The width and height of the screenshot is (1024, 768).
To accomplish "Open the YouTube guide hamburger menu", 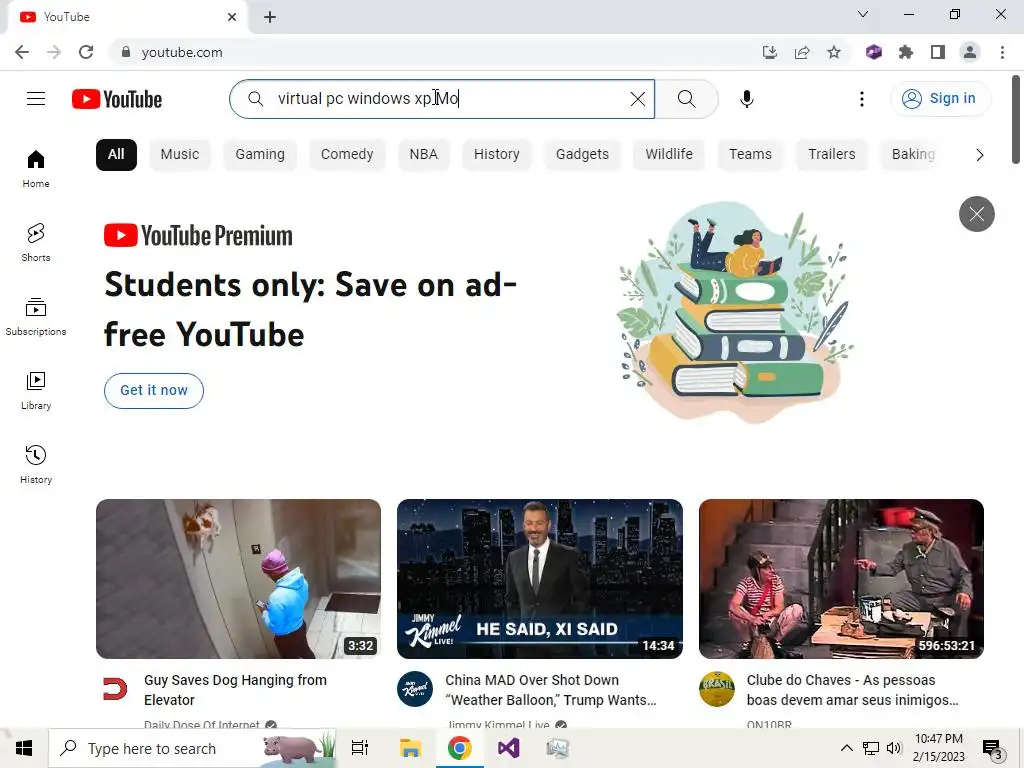I will [x=36, y=99].
